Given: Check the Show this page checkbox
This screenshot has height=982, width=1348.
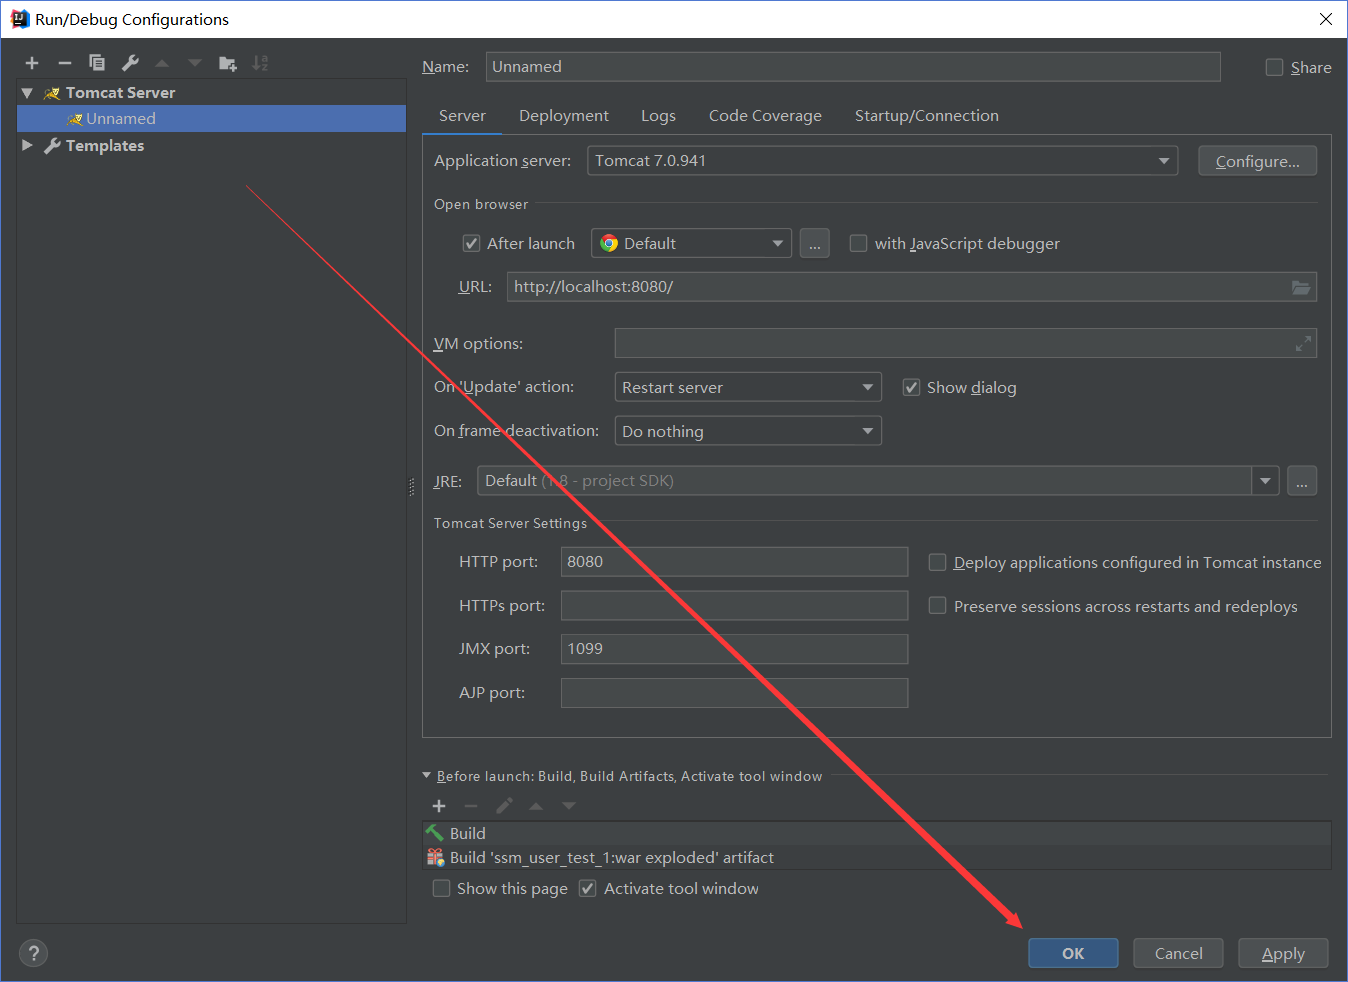Looking at the screenshot, I should [x=441, y=888].
